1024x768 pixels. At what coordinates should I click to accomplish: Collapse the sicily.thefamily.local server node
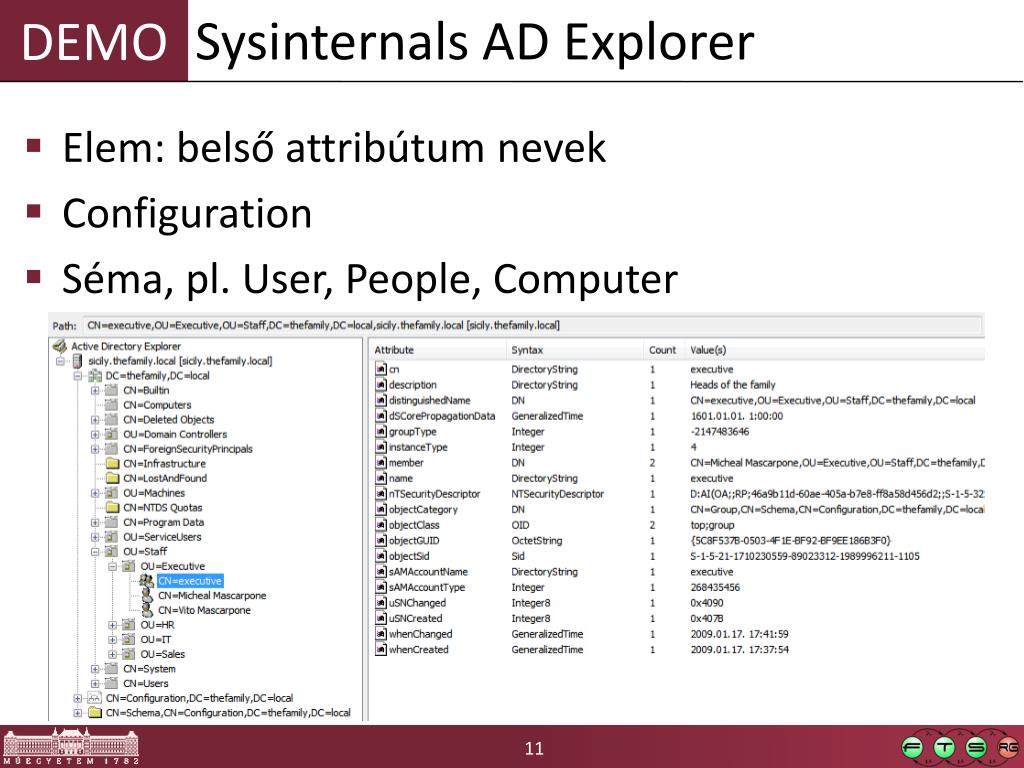pyautogui.click(x=60, y=361)
